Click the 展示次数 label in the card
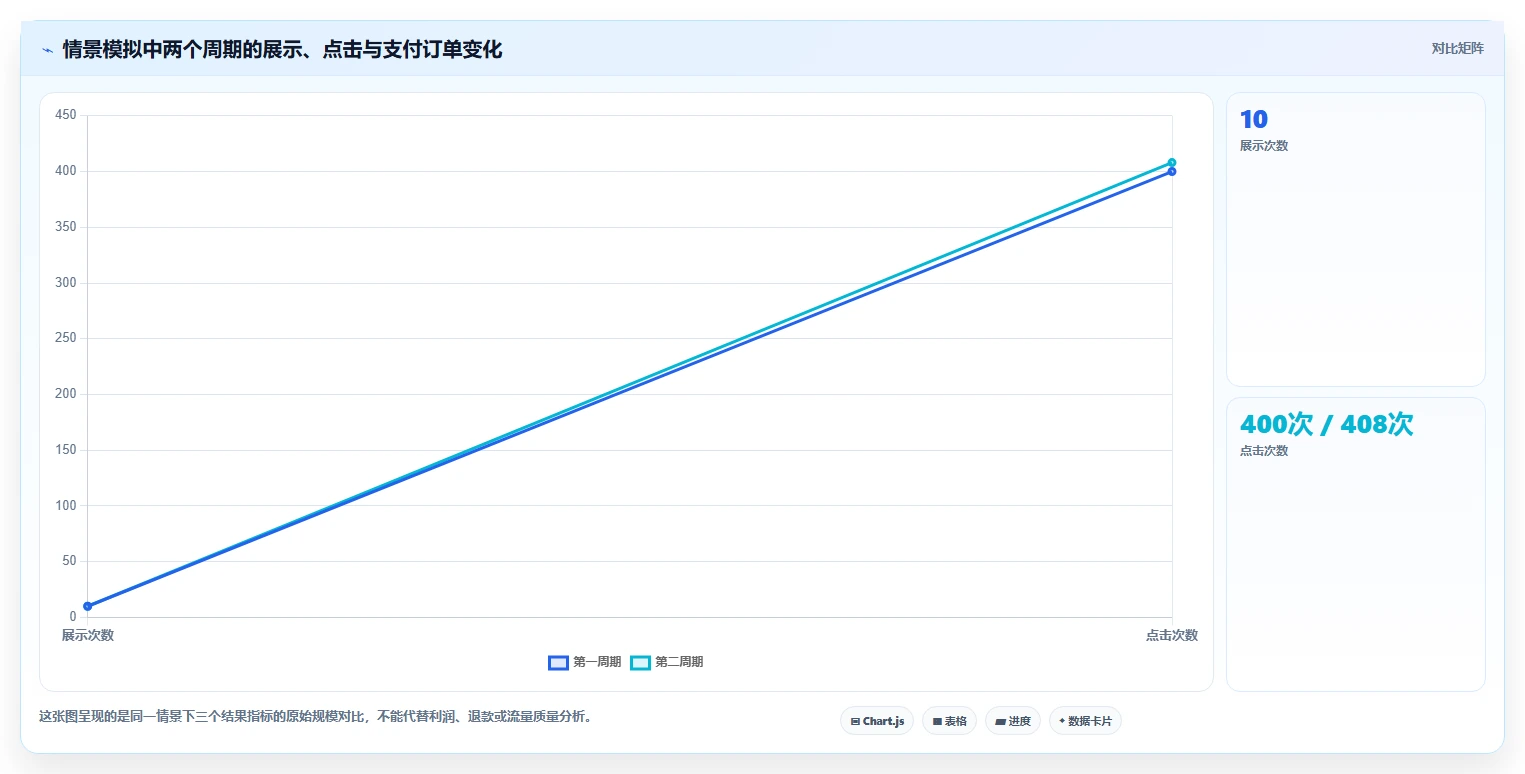The height and width of the screenshot is (774, 1525). coord(1264,146)
